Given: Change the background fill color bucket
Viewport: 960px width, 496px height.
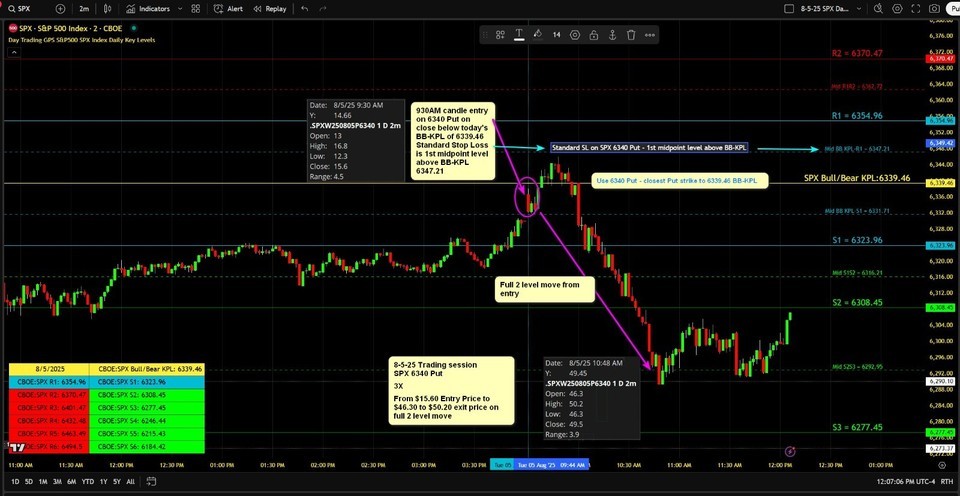Looking at the screenshot, I should tap(538, 35).
